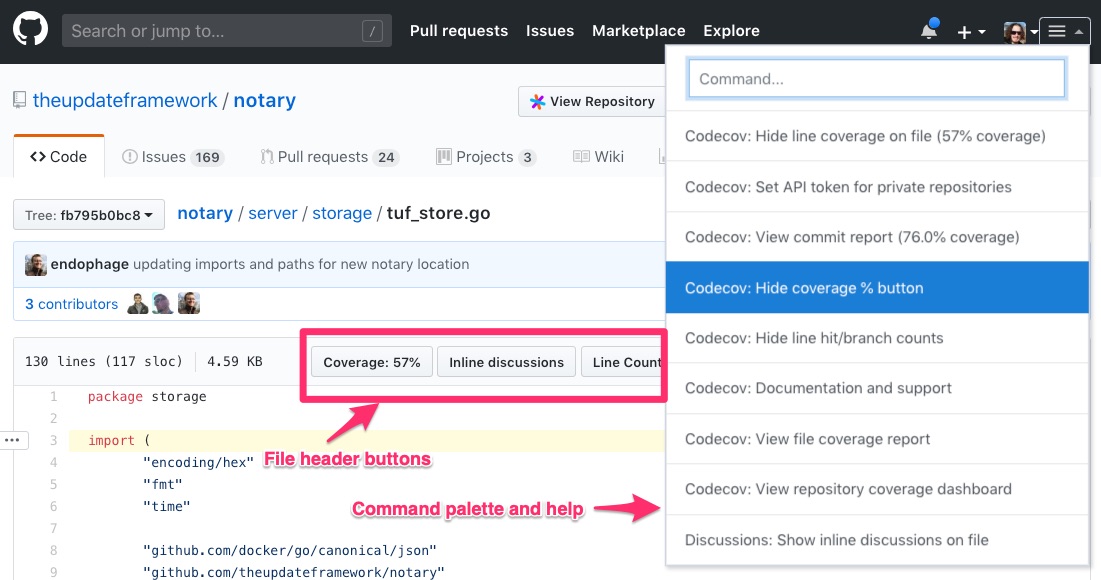
Task: Switch to the Wiki tab
Action: click(x=598, y=157)
